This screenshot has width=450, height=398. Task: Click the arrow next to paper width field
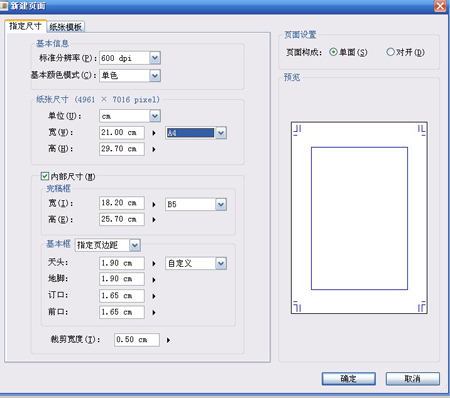[x=154, y=133]
